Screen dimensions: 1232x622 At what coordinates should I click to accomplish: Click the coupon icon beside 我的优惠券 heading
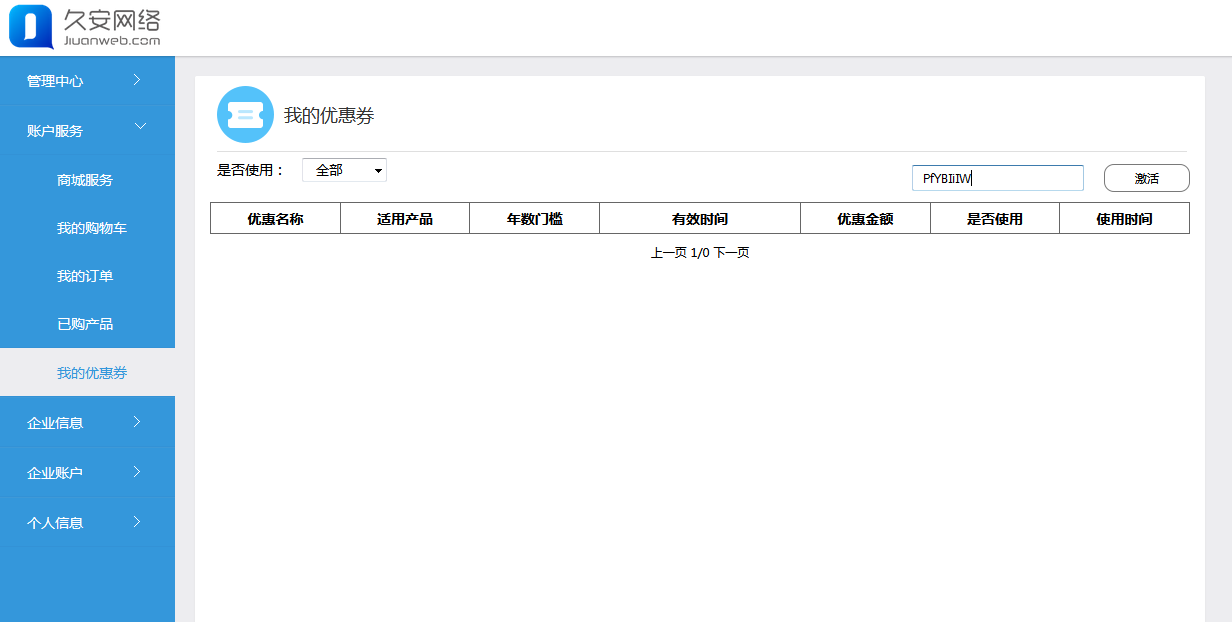click(x=245, y=114)
